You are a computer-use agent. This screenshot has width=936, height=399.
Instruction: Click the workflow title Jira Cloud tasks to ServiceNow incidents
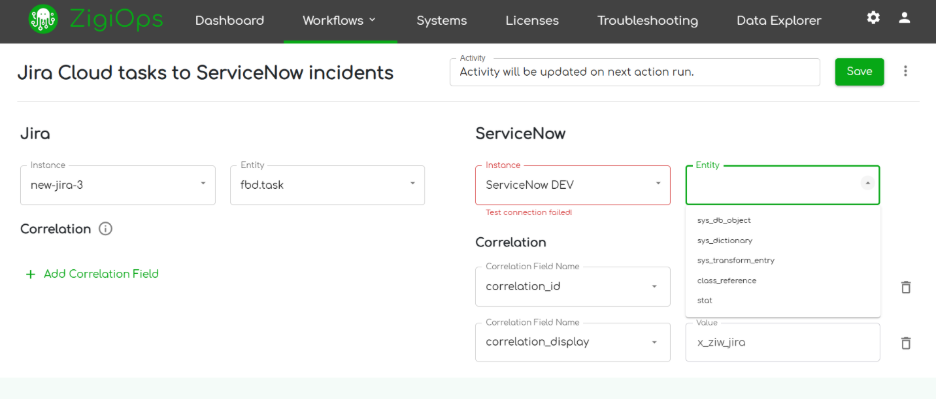click(x=206, y=73)
